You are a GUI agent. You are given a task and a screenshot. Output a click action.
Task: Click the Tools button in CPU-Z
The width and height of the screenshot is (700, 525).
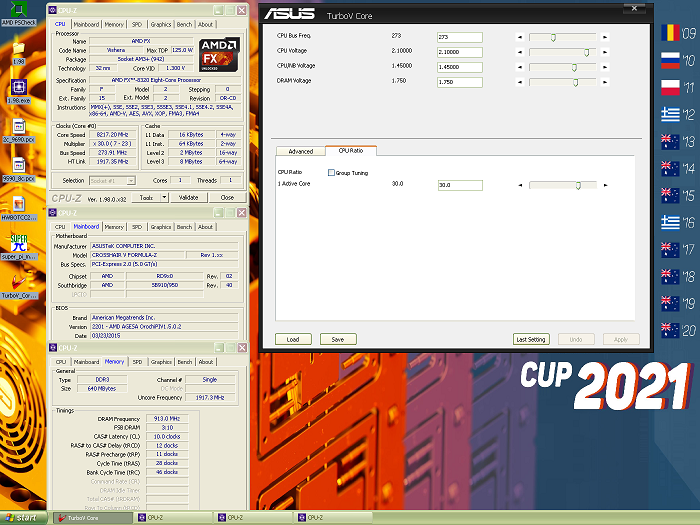146,197
